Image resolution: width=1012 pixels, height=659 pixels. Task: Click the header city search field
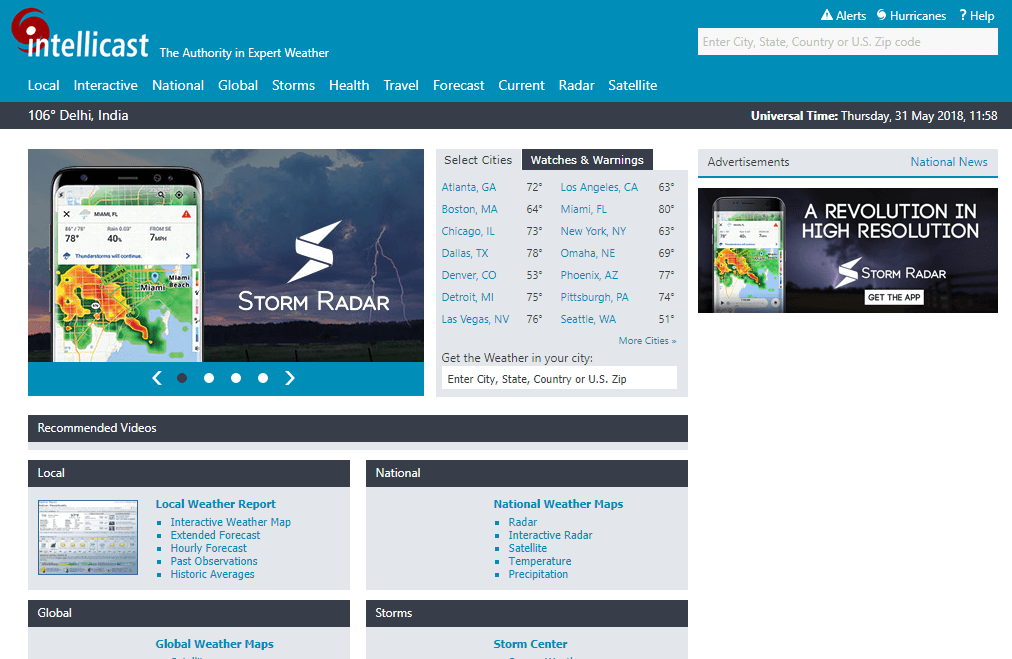tap(847, 42)
